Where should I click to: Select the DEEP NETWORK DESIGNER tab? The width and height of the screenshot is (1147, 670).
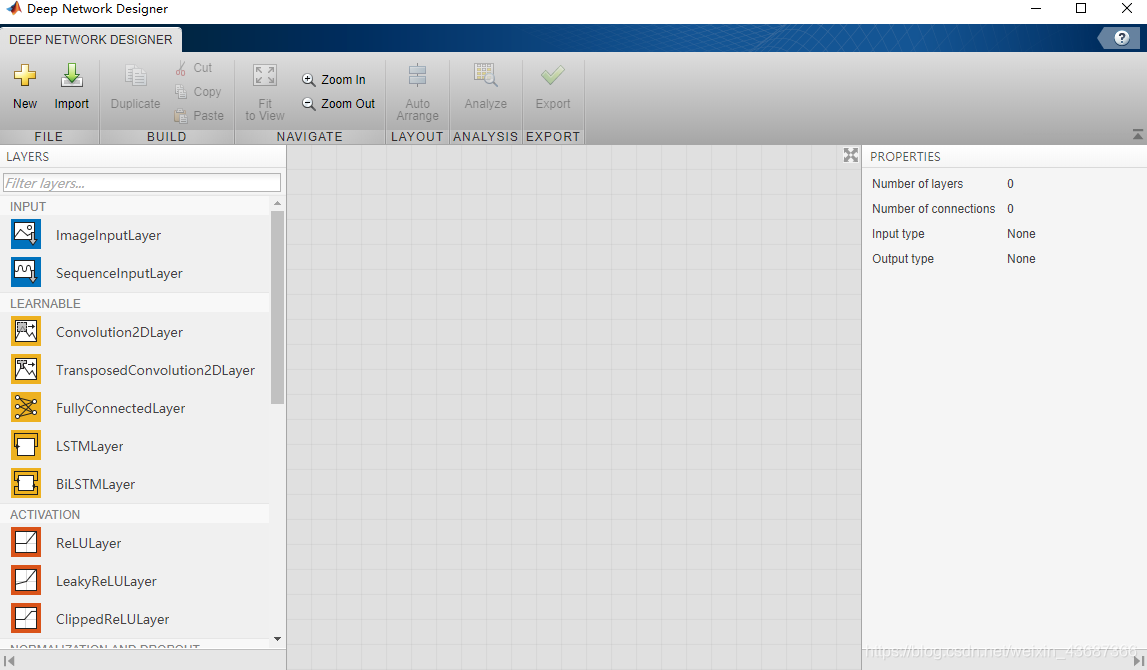pyautogui.click(x=91, y=39)
